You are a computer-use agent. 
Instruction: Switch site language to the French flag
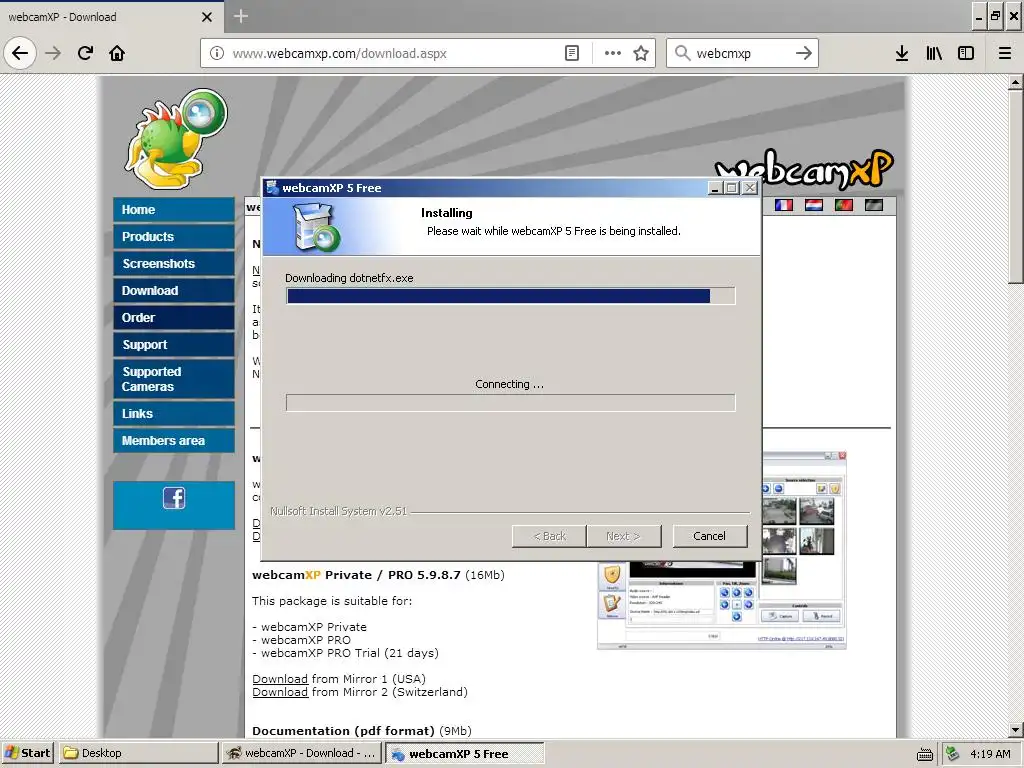click(784, 205)
